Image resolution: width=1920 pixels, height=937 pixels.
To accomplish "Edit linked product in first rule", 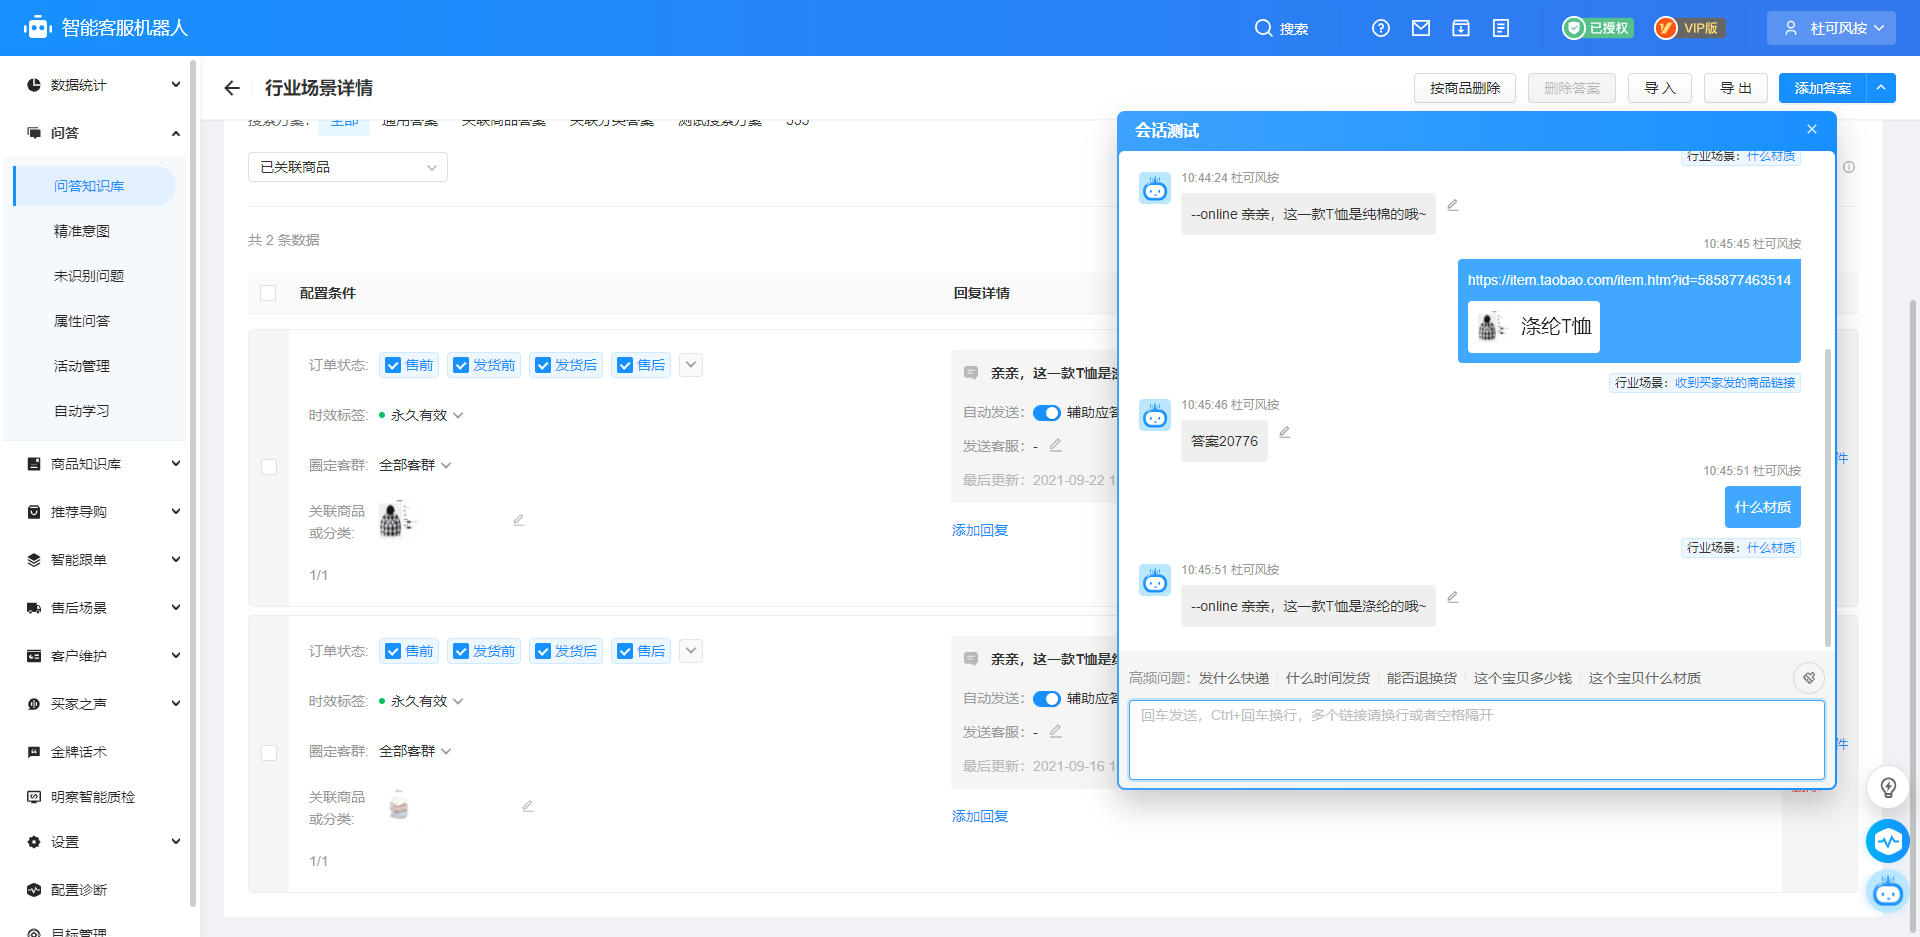I will [519, 520].
